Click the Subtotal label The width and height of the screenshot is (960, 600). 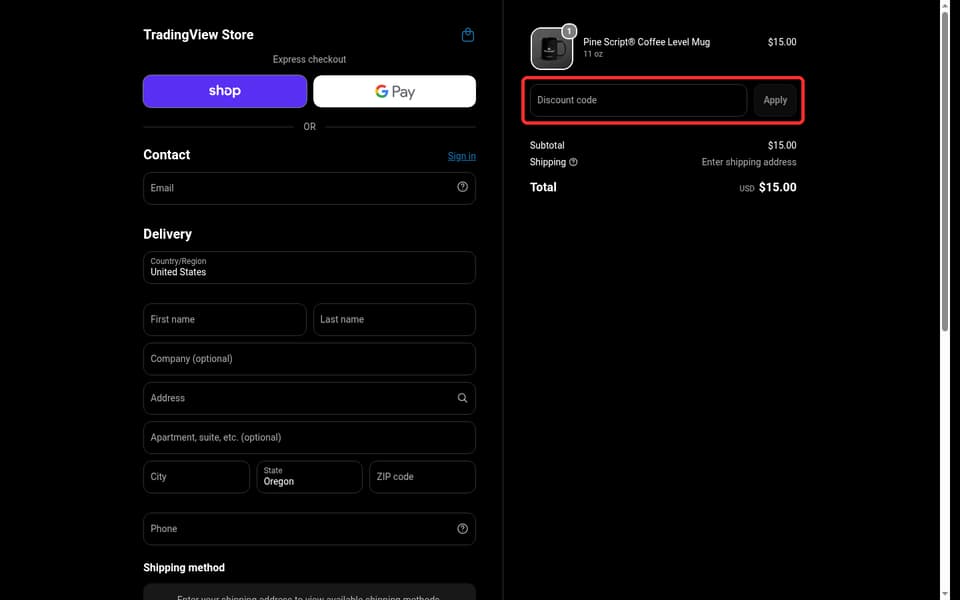coord(547,145)
